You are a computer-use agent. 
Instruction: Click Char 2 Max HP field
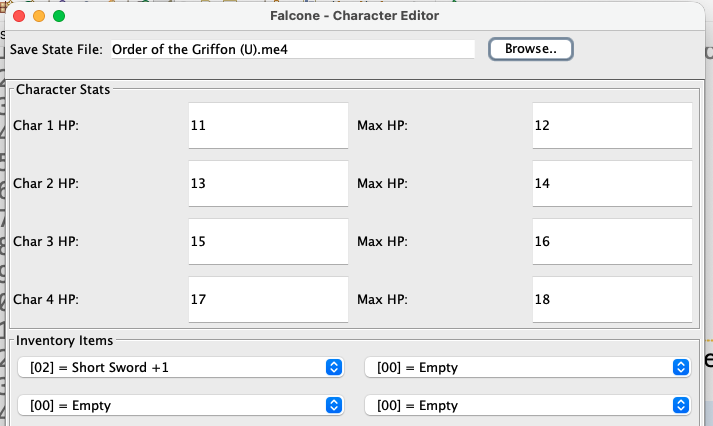[x=612, y=184]
